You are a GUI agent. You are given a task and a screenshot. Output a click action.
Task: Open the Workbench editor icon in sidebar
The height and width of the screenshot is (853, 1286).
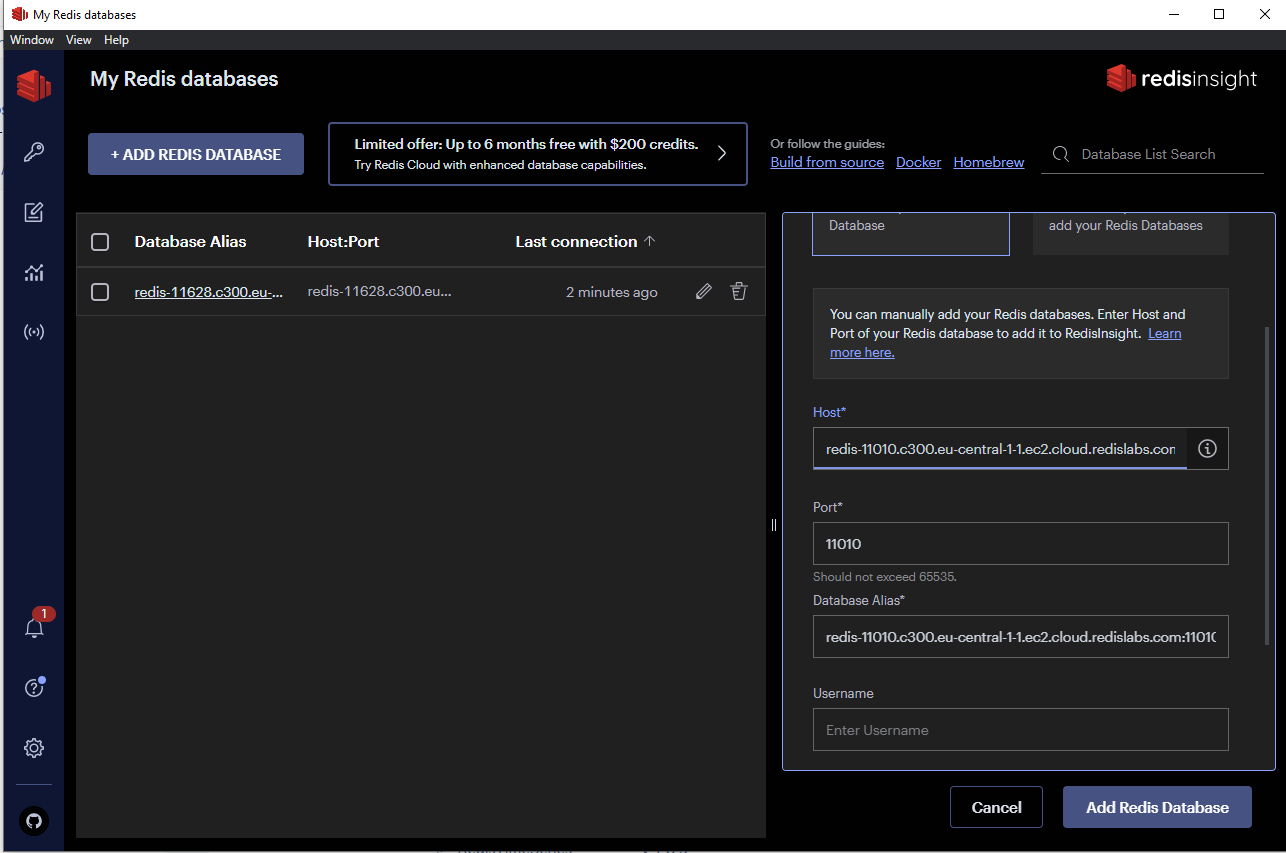34,212
